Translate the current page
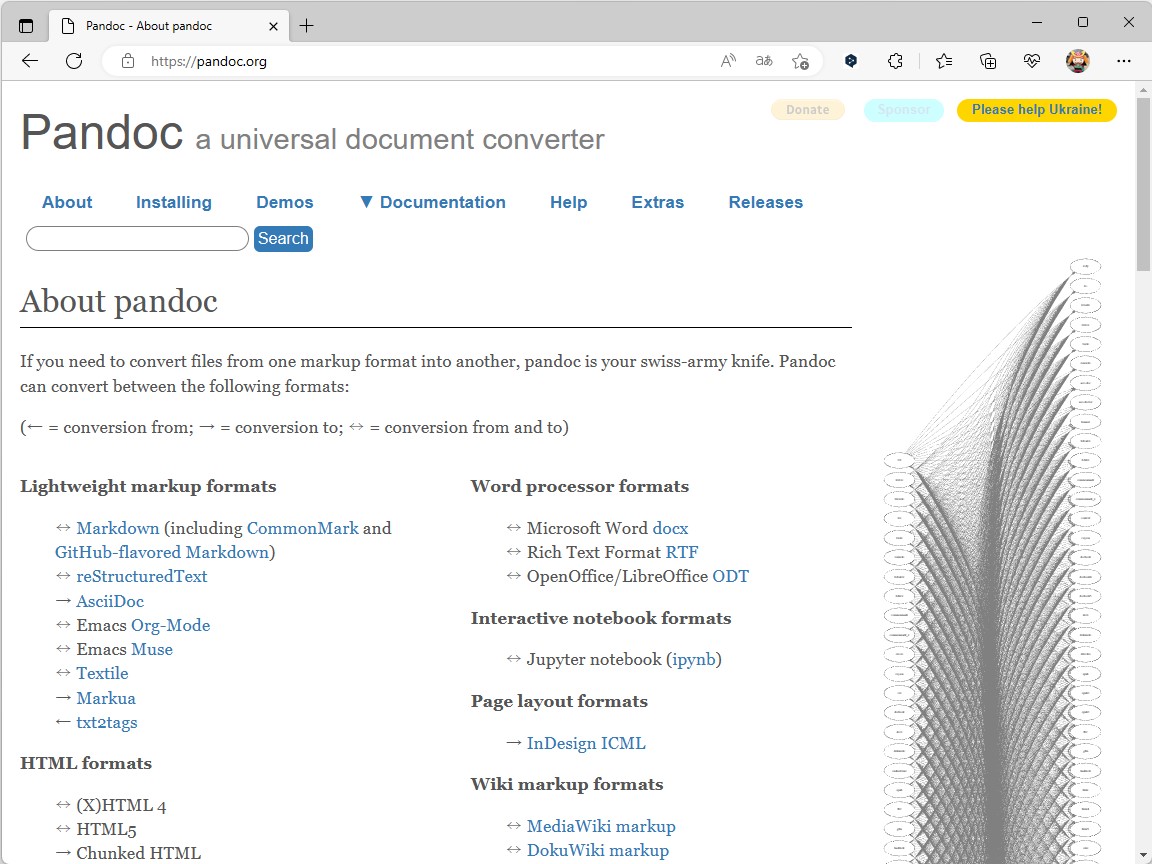Screen dimensions: 1152x864 tap(763, 61)
